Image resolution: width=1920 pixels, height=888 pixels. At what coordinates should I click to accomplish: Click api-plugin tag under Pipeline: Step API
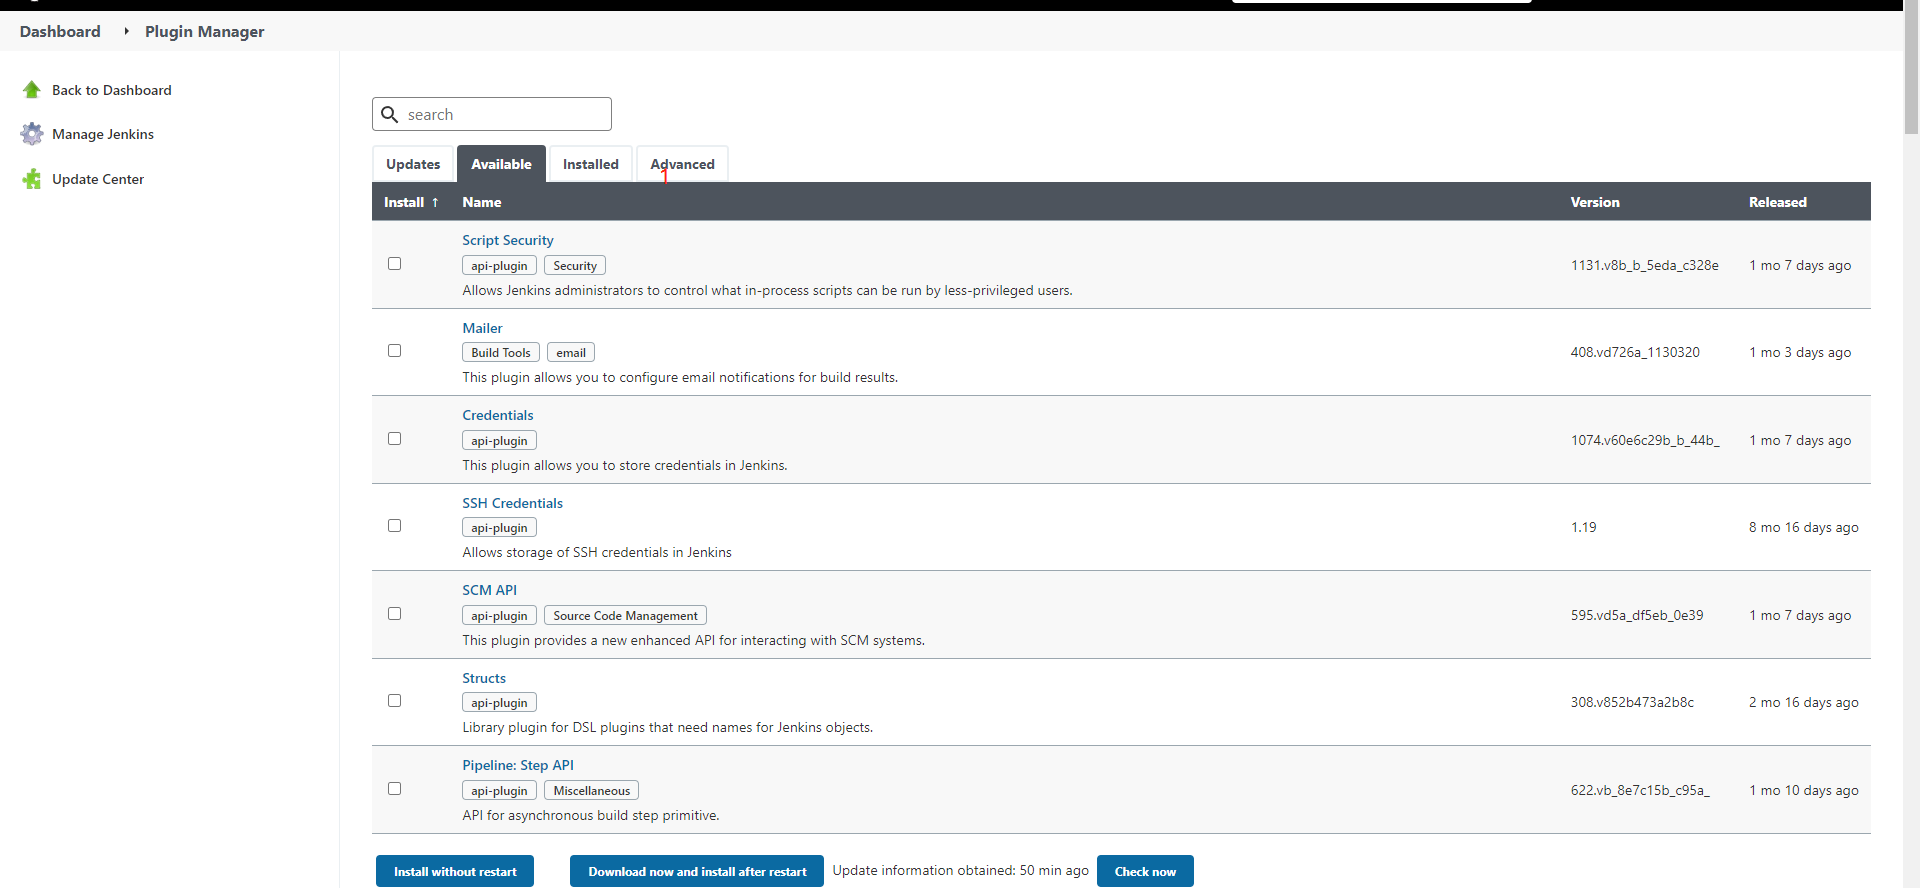pyautogui.click(x=499, y=790)
